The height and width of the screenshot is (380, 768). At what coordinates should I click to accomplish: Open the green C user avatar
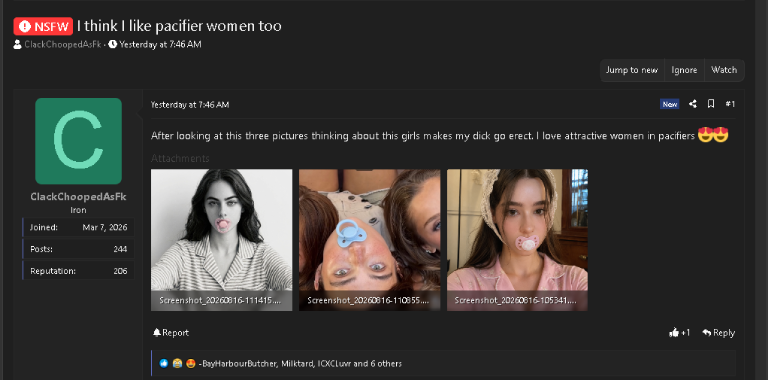pyautogui.click(x=78, y=141)
